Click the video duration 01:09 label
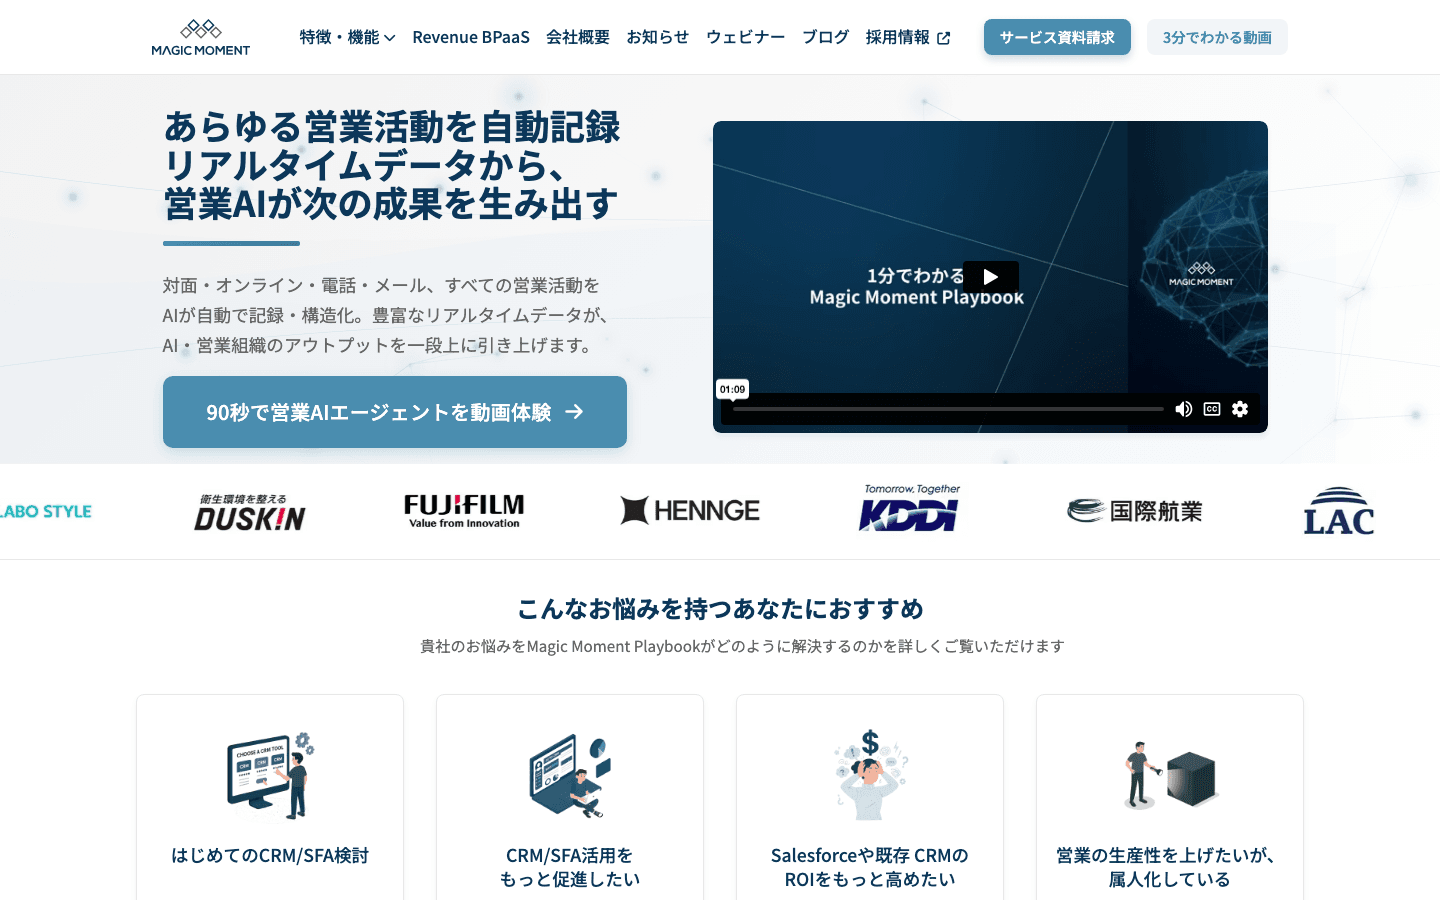1440x900 pixels. pos(732,389)
